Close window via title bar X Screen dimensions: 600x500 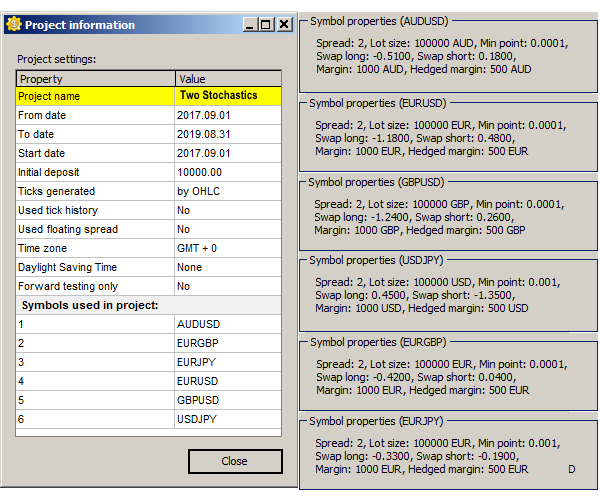284,24
